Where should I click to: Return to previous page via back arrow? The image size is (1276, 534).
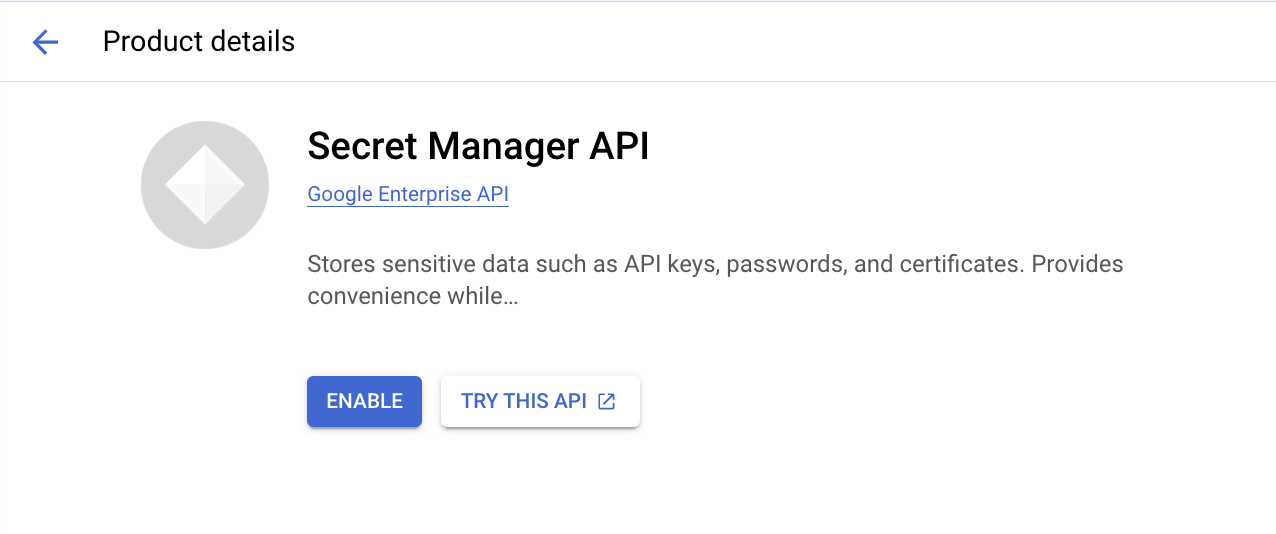click(x=45, y=41)
